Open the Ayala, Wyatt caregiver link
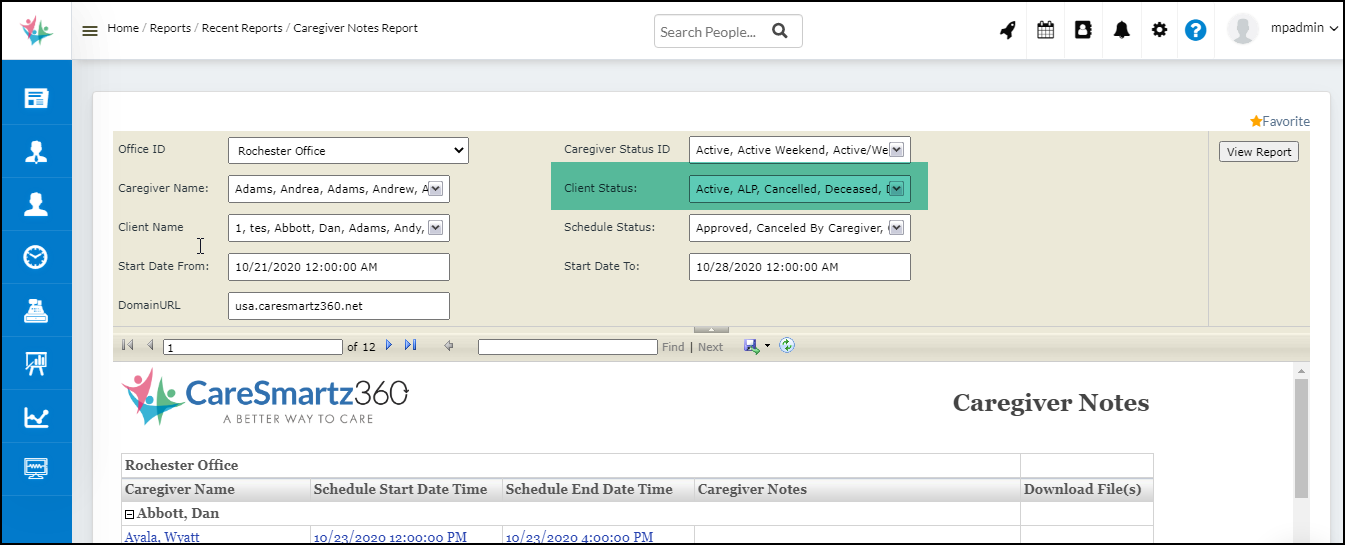The width and height of the screenshot is (1345, 545). [x=162, y=537]
